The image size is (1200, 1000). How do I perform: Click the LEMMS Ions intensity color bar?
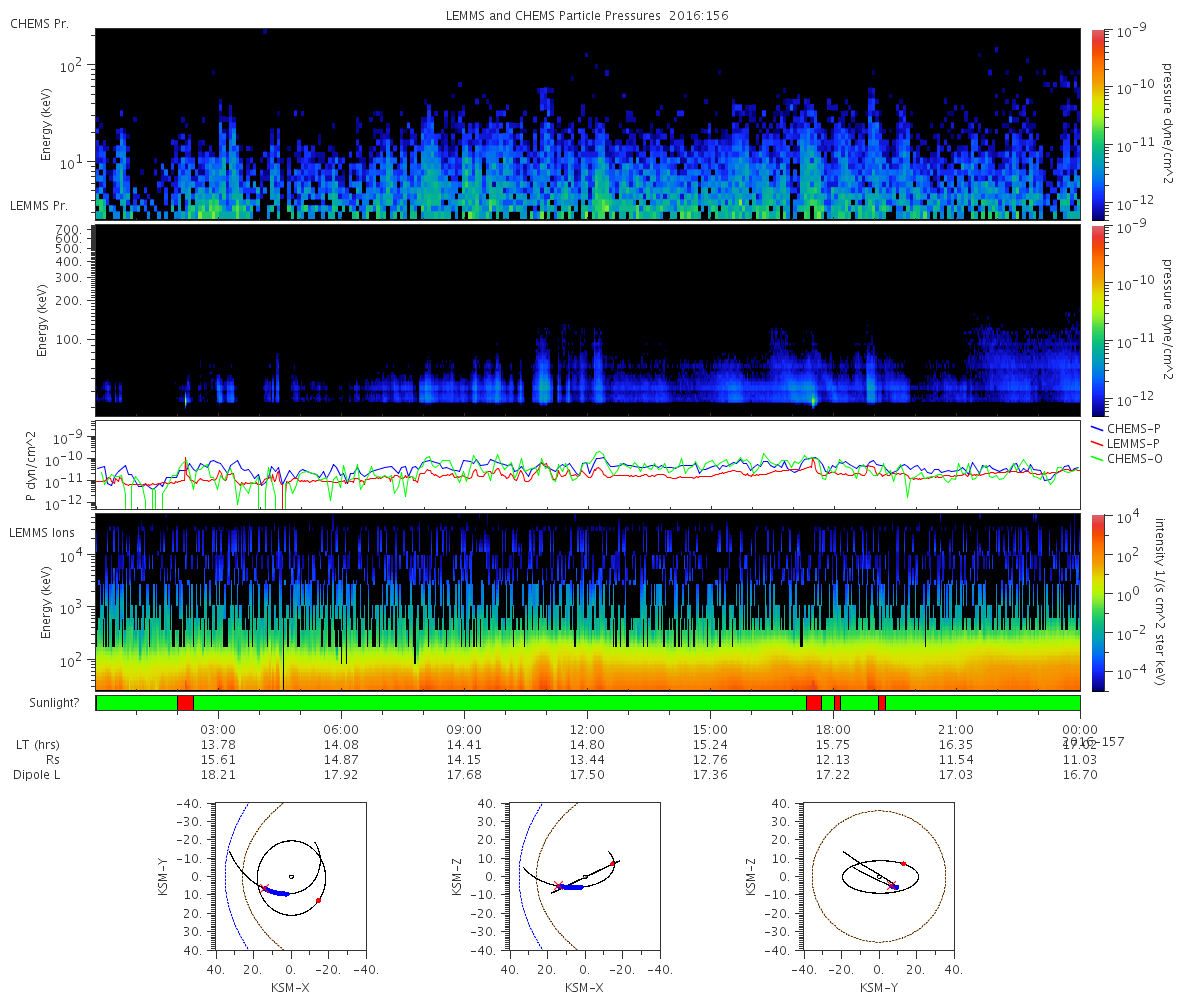point(1097,602)
